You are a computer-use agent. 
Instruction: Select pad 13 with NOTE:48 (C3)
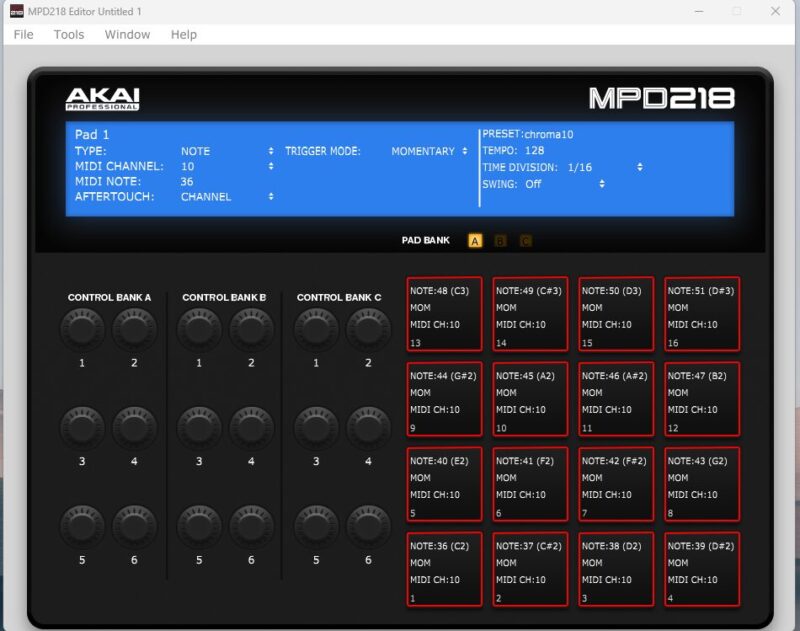(444, 314)
